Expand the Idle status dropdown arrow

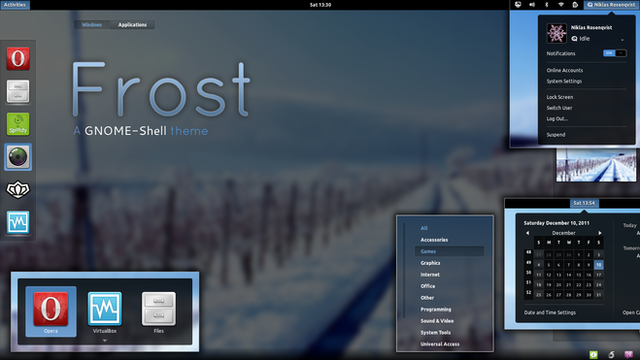coord(622,40)
